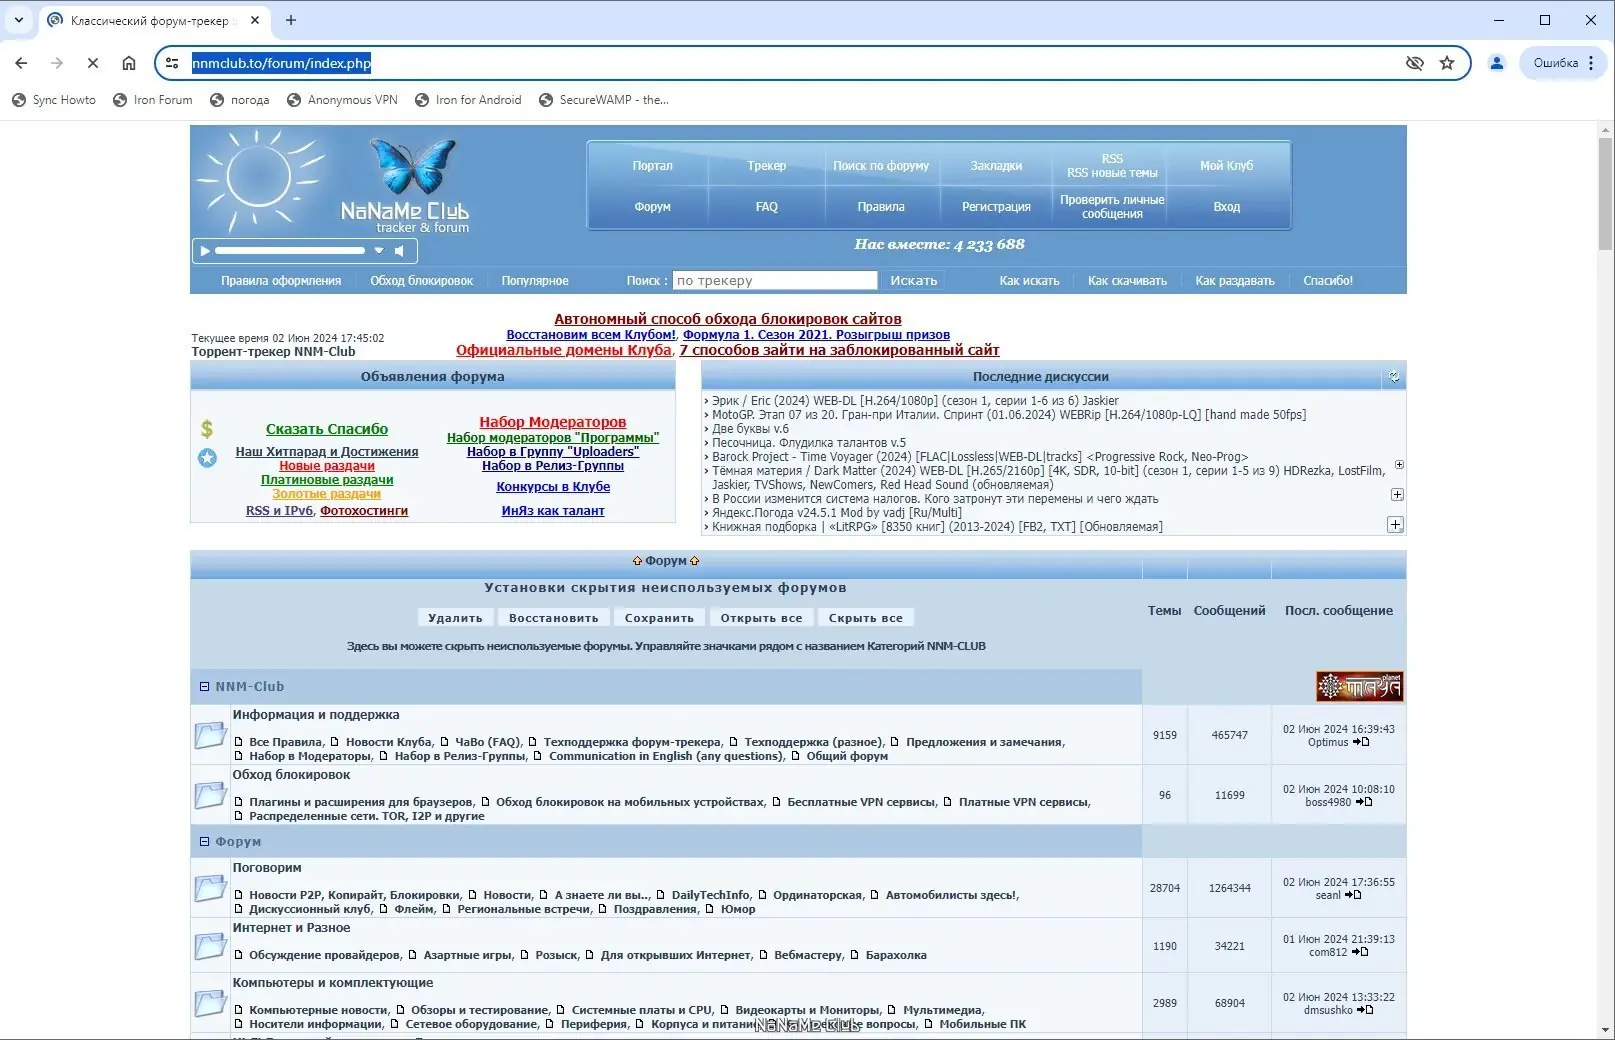Open the Закладки menu item

(996, 166)
